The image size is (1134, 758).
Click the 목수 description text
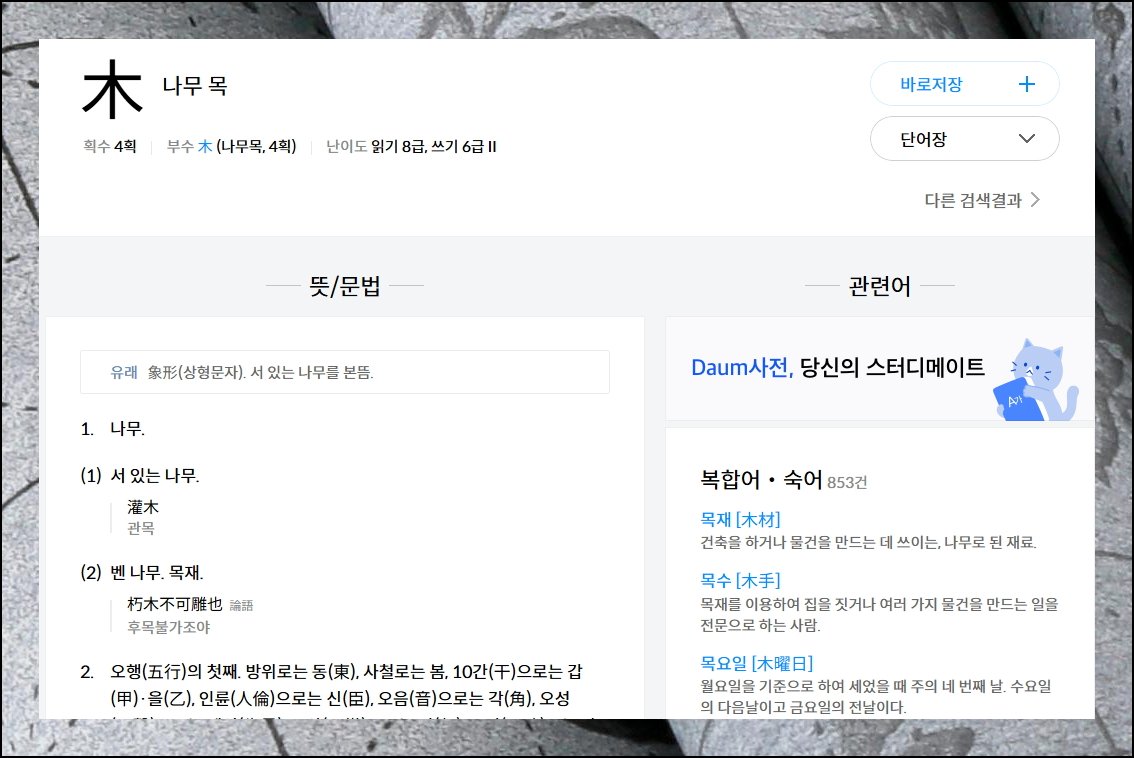point(879,614)
